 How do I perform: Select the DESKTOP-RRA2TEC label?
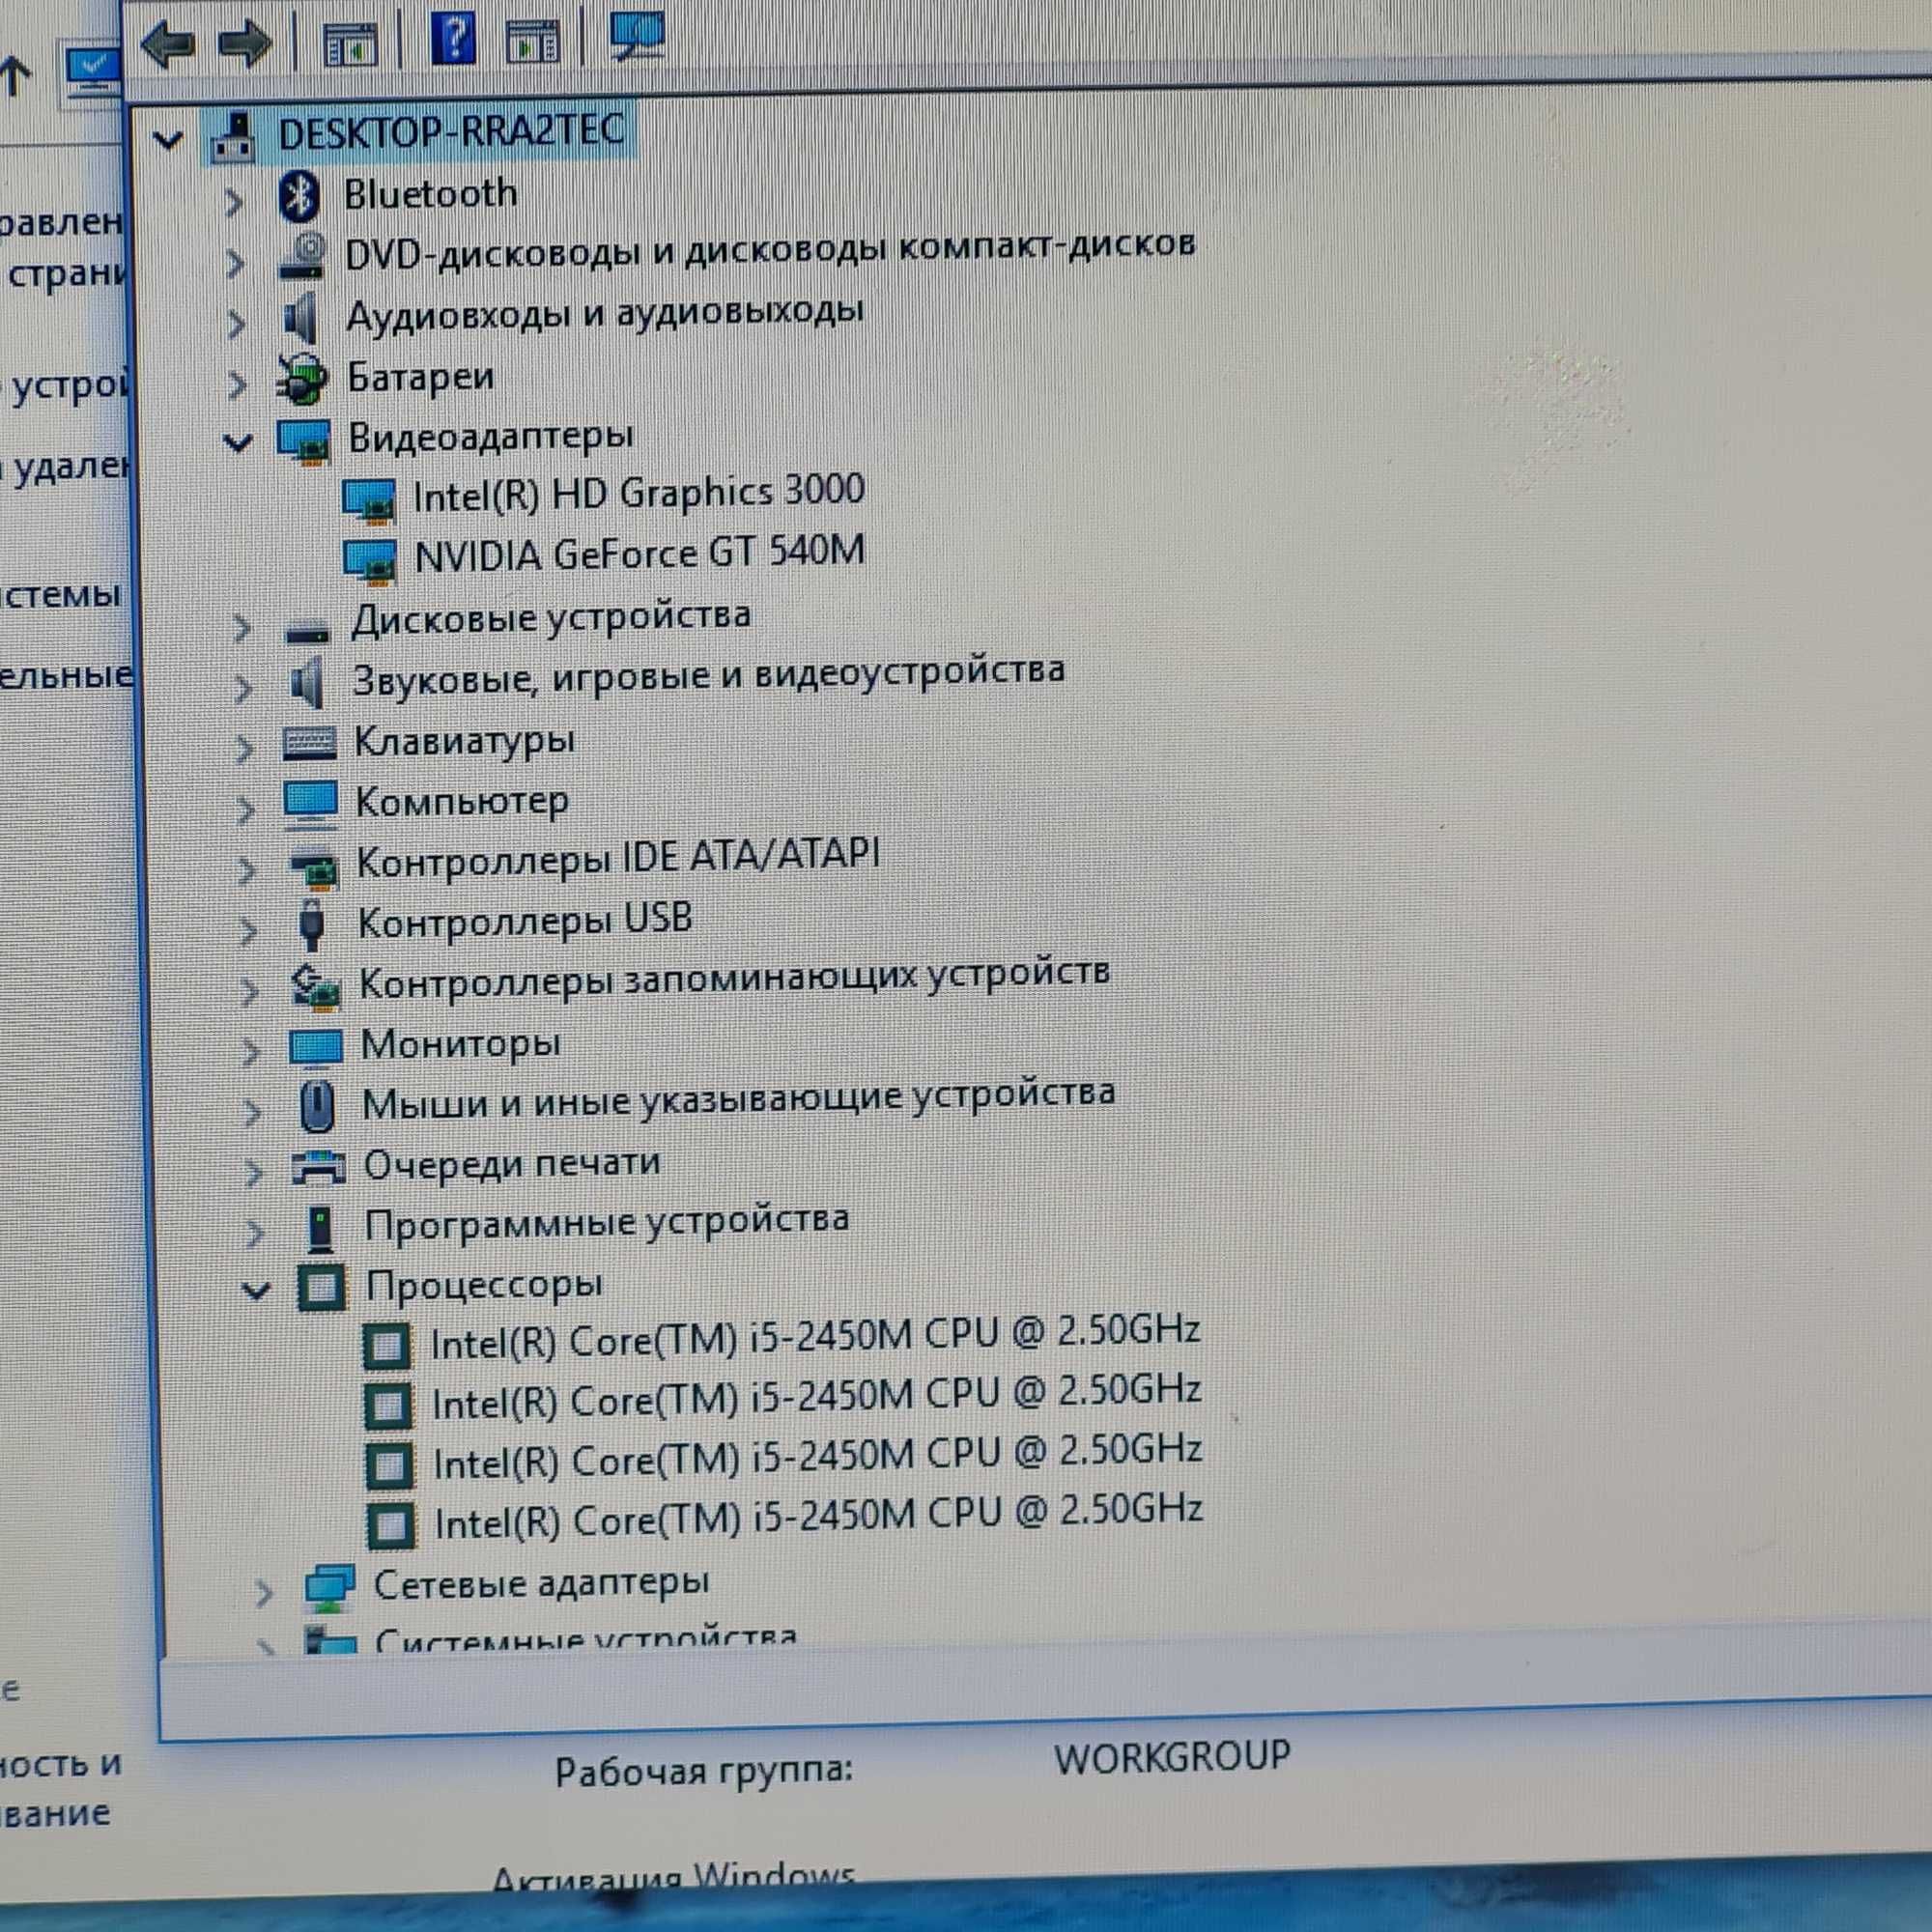click(452, 133)
